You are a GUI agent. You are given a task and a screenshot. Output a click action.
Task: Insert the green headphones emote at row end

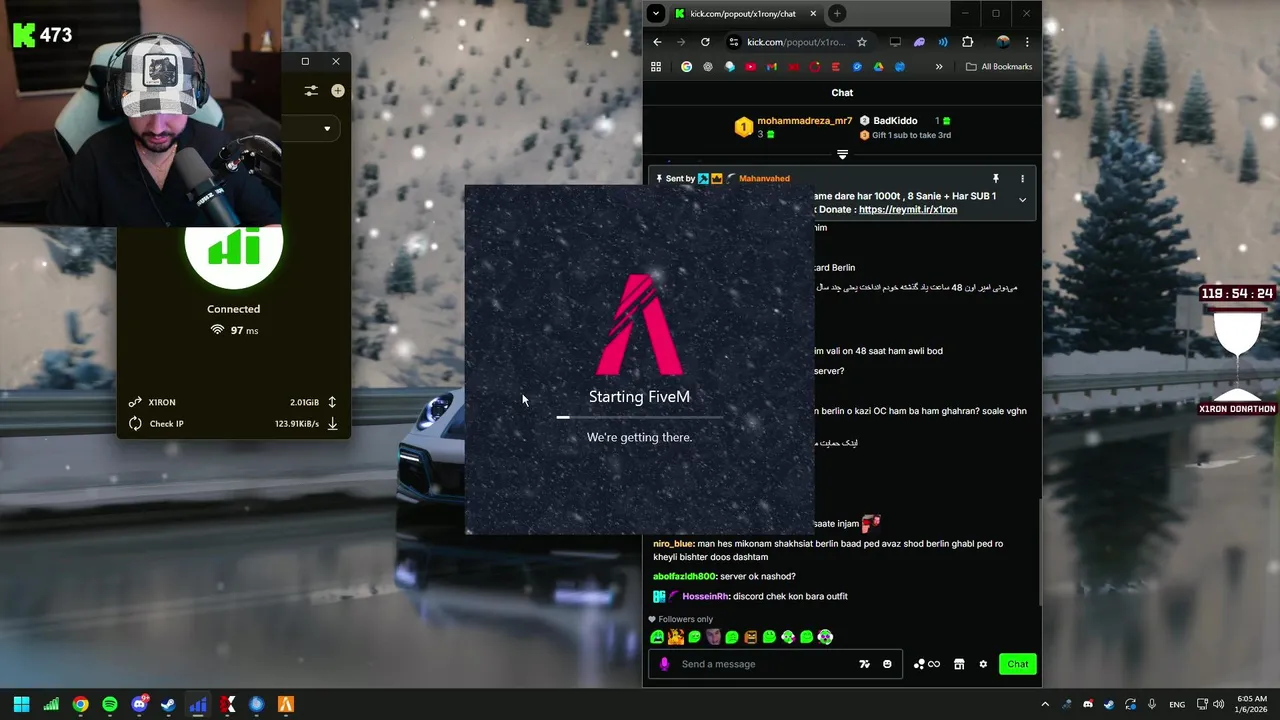coord(825,637)
